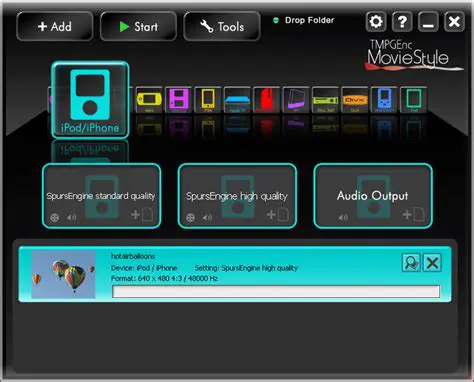Click the 'Format: 640 x 480 4:3 / 48000 Hz' text

[164, 278]
